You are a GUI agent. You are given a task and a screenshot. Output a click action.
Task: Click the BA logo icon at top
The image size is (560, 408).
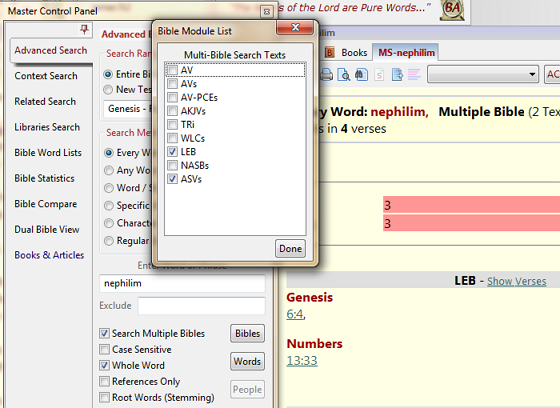point(452,9)
